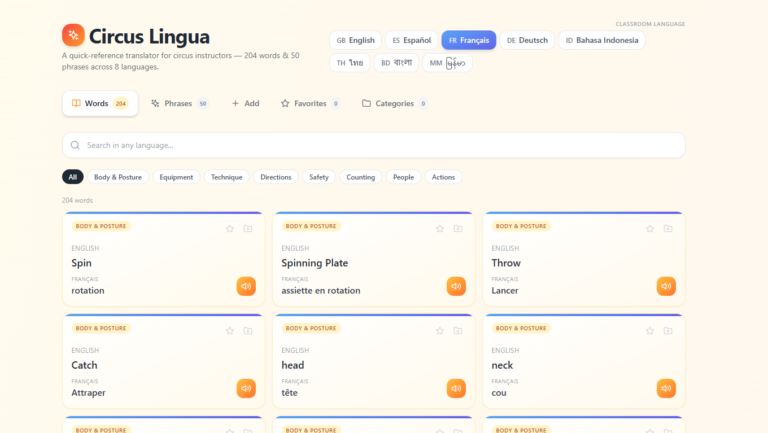Click the Circus Lingua title

tap(149, 36)
